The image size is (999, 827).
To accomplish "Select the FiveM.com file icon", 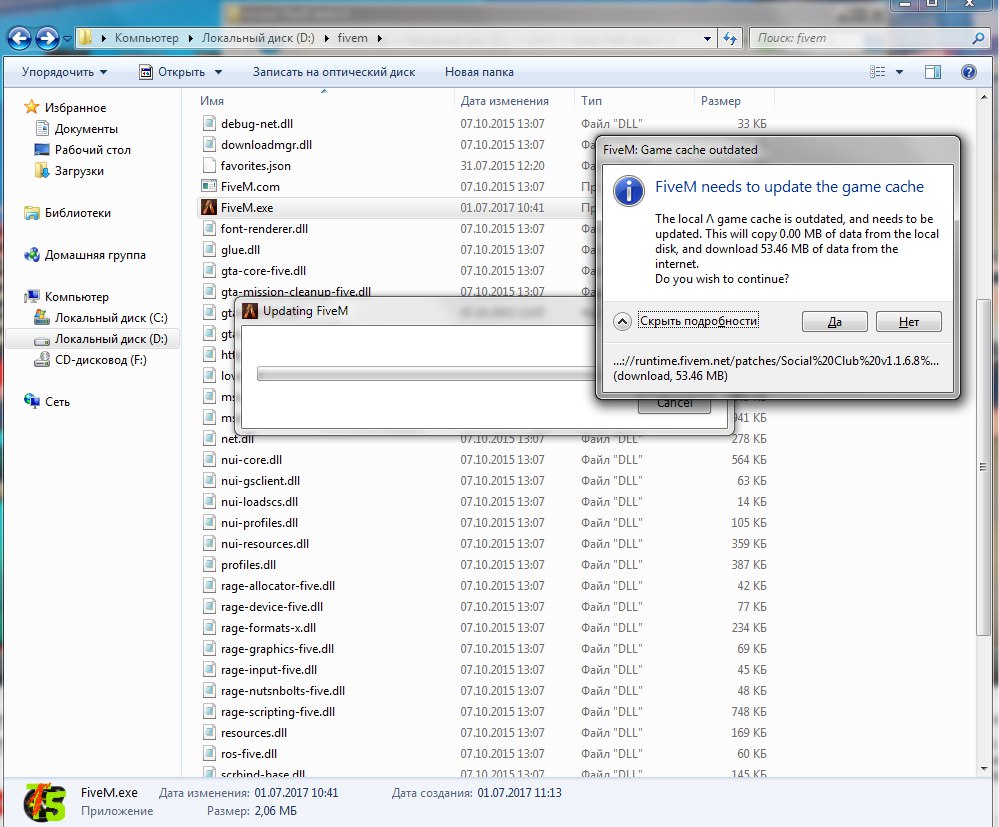I will (209, 187).
